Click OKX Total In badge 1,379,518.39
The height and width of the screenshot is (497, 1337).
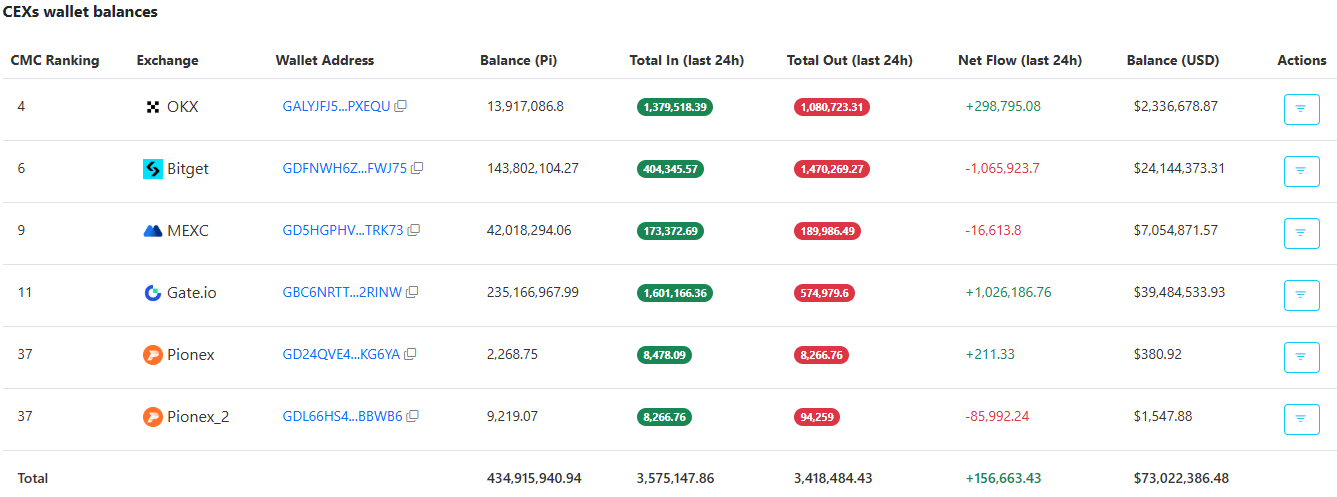tap(674, 106)
